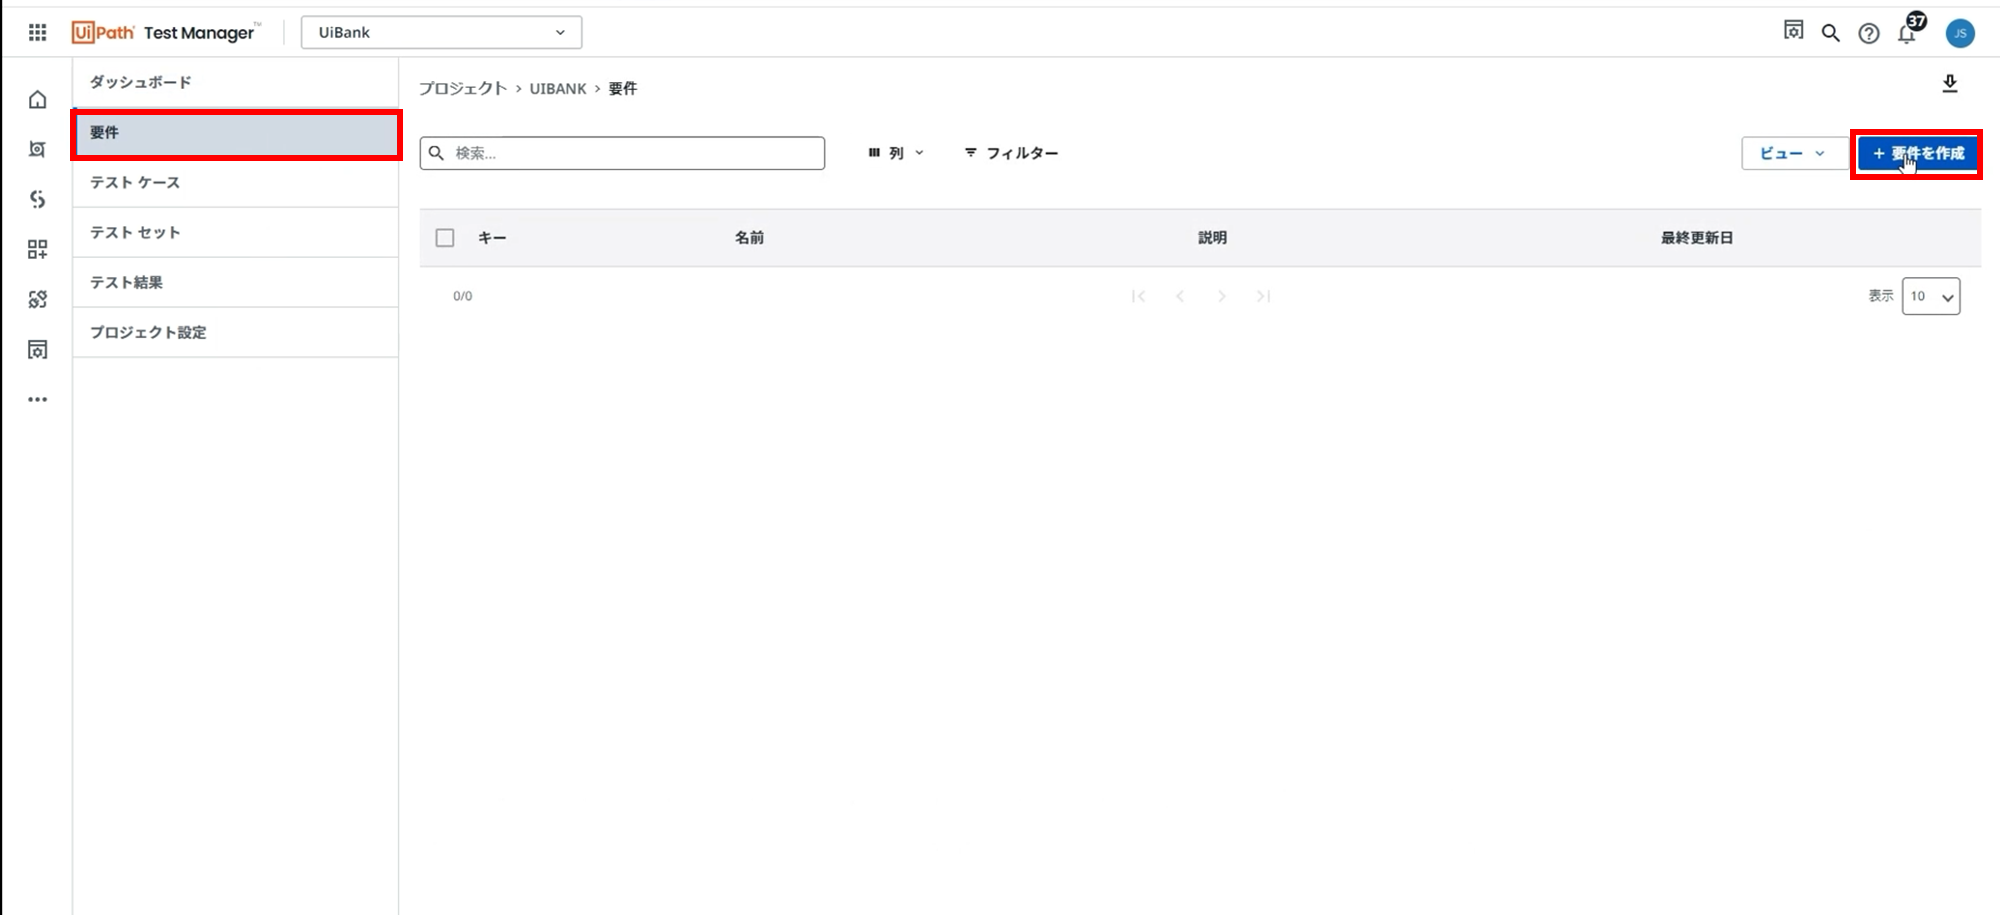Open the テスト結果 section
The image size is (2000, 915).
pos(125,282)
